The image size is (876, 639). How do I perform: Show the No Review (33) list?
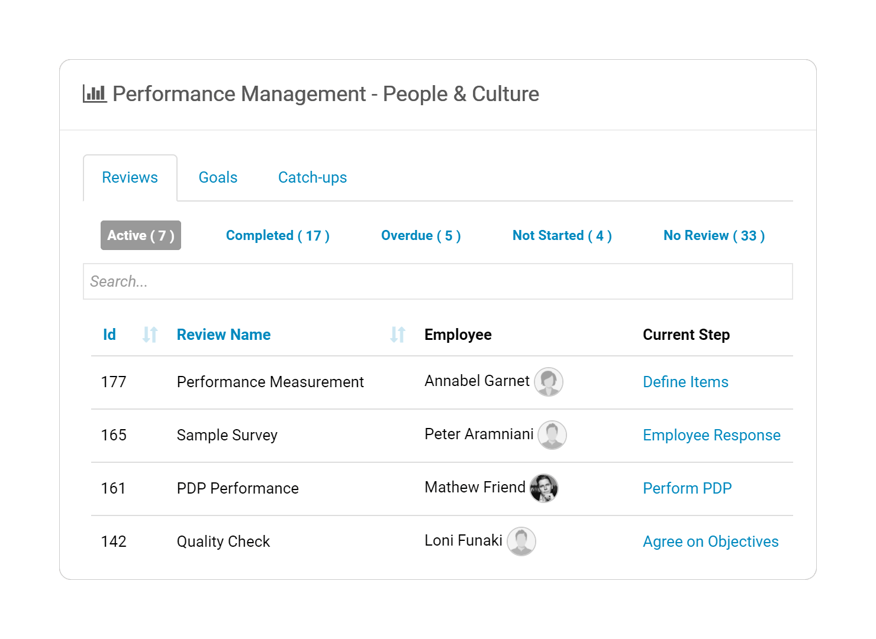(714, 236)
